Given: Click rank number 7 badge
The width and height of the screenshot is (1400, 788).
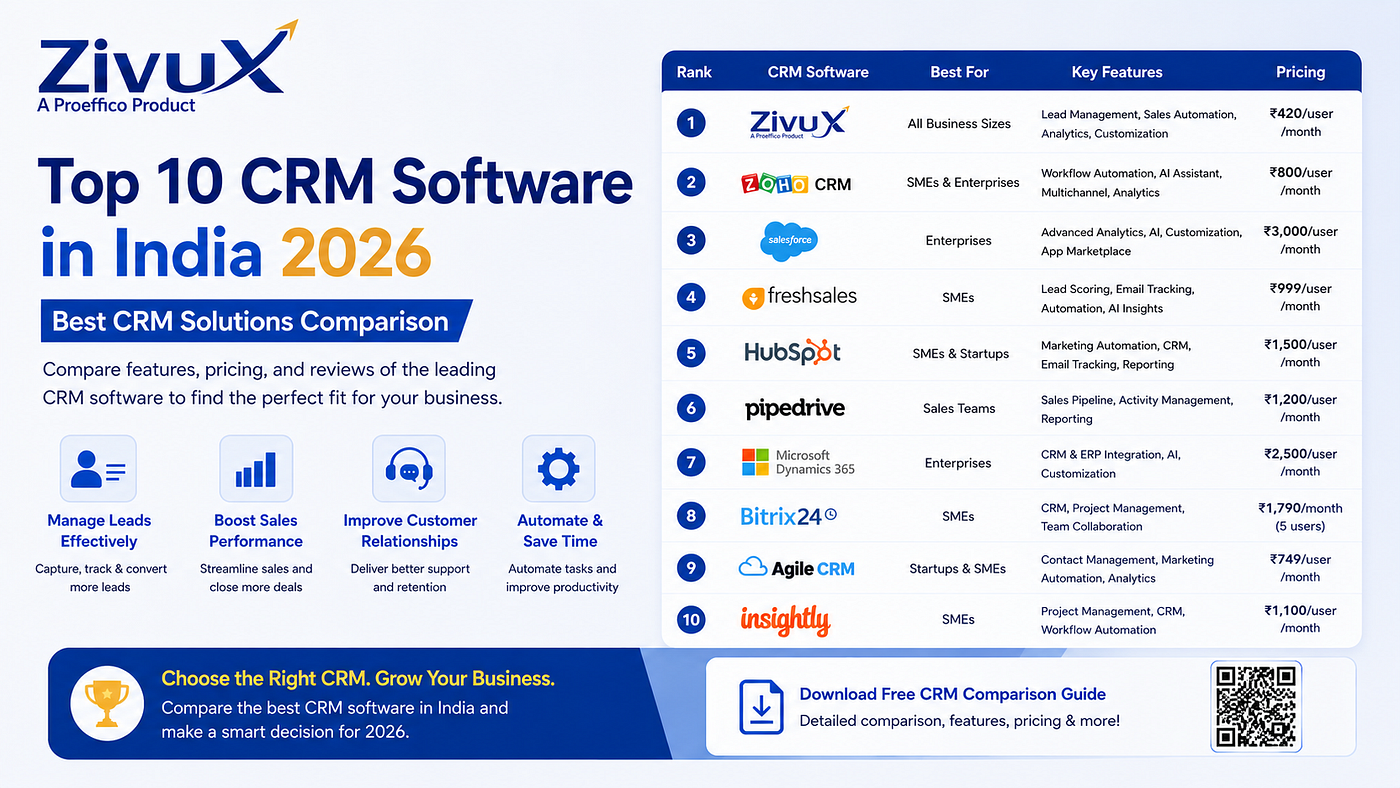Looking at the screenshot, I should pyautogui.click(x=691, y=463).
